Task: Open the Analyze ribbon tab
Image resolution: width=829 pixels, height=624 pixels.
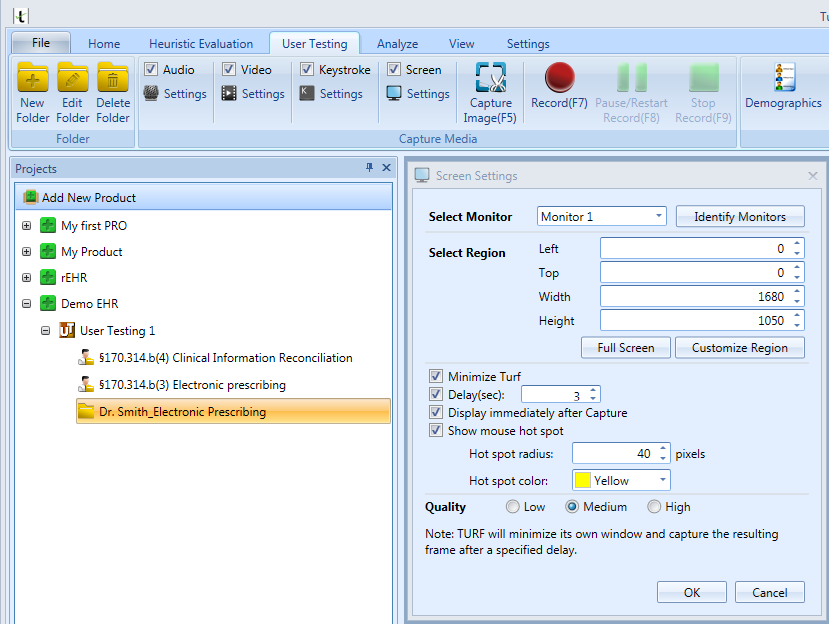Action: tap(397, 44)
